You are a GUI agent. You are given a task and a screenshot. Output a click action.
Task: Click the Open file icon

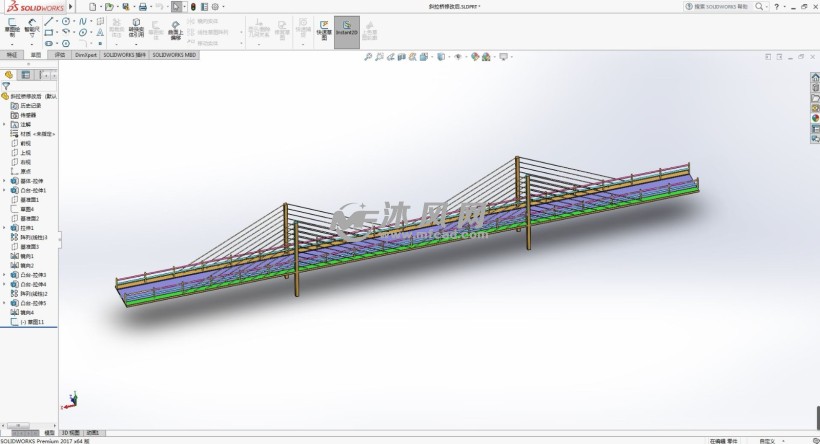click(109, 7)
